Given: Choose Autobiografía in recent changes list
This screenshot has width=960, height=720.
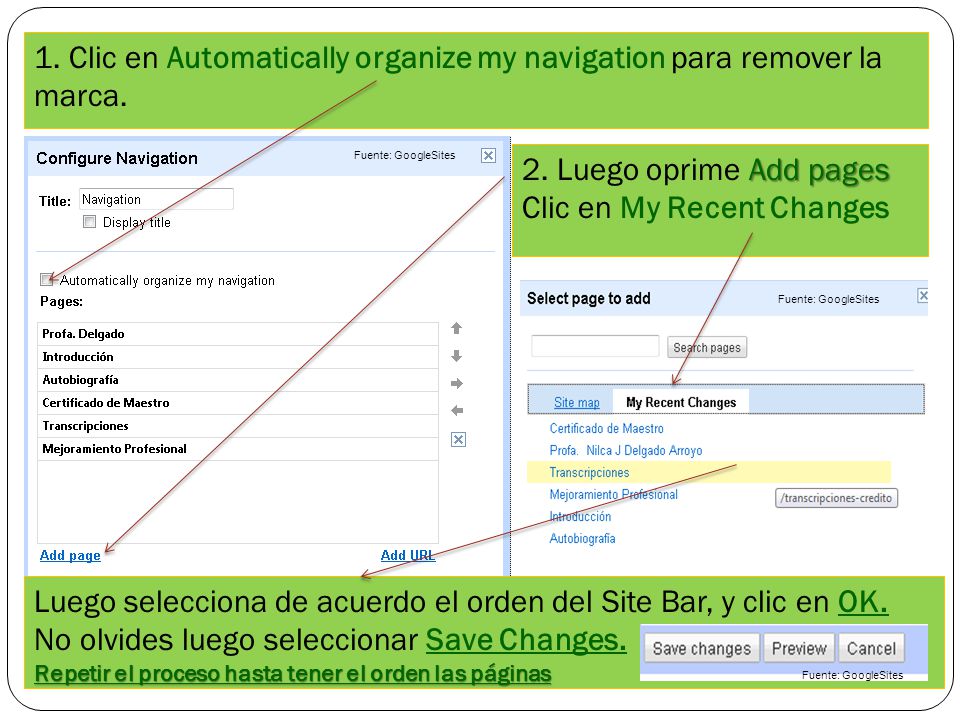Looking at the screenshot, I should 582,539.
